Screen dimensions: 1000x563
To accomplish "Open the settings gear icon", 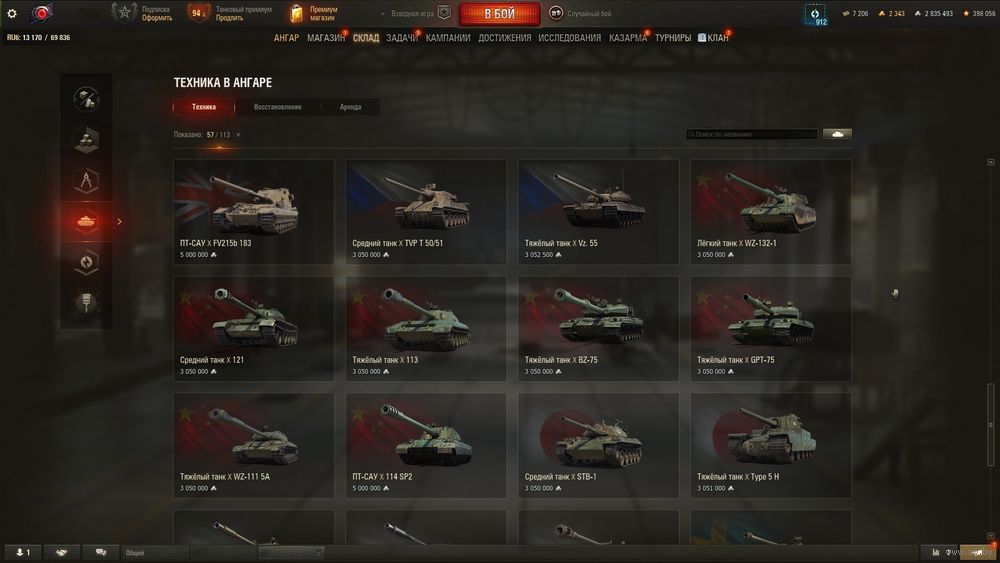I will pyautogui.click(x=11, y=13).
